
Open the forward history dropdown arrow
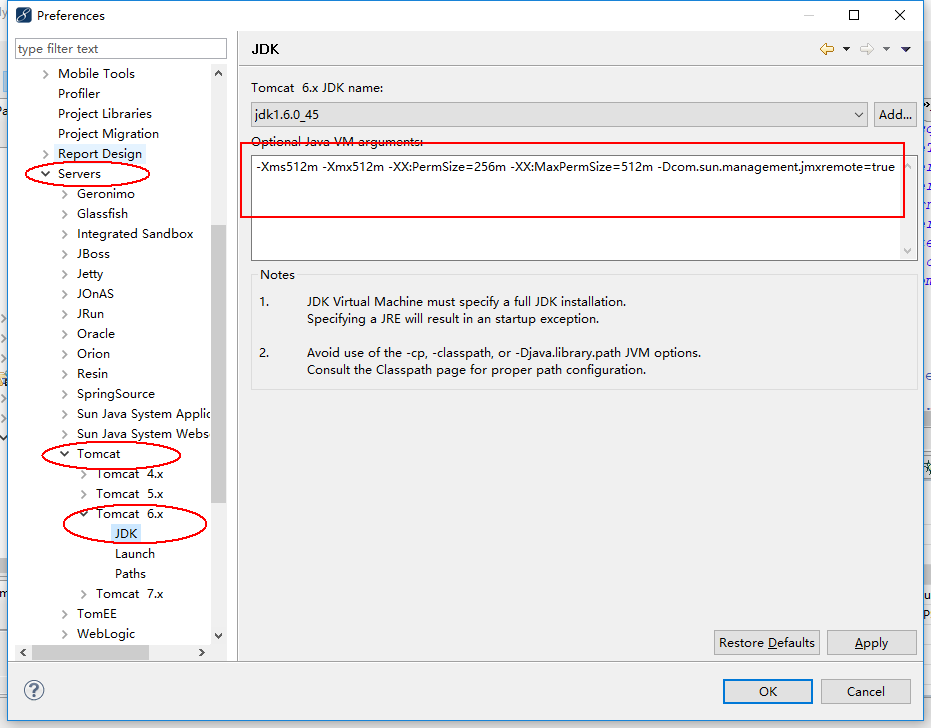[886, 49]
